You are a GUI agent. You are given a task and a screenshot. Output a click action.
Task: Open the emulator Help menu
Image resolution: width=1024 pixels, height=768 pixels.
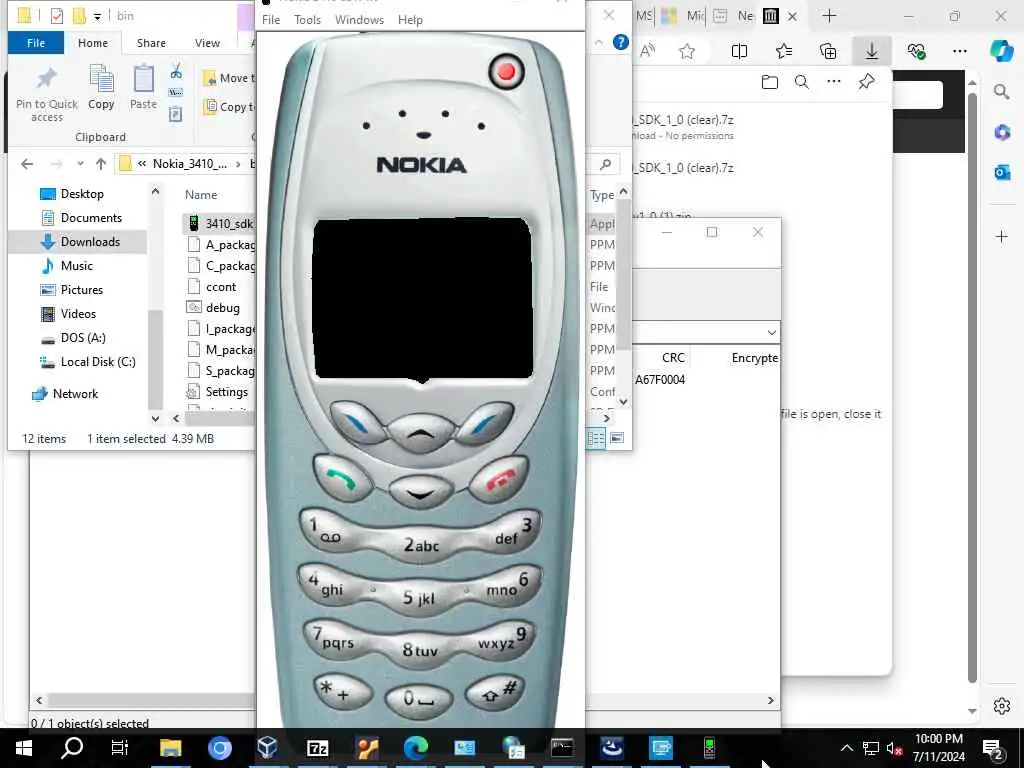click(x=410, y=20)
